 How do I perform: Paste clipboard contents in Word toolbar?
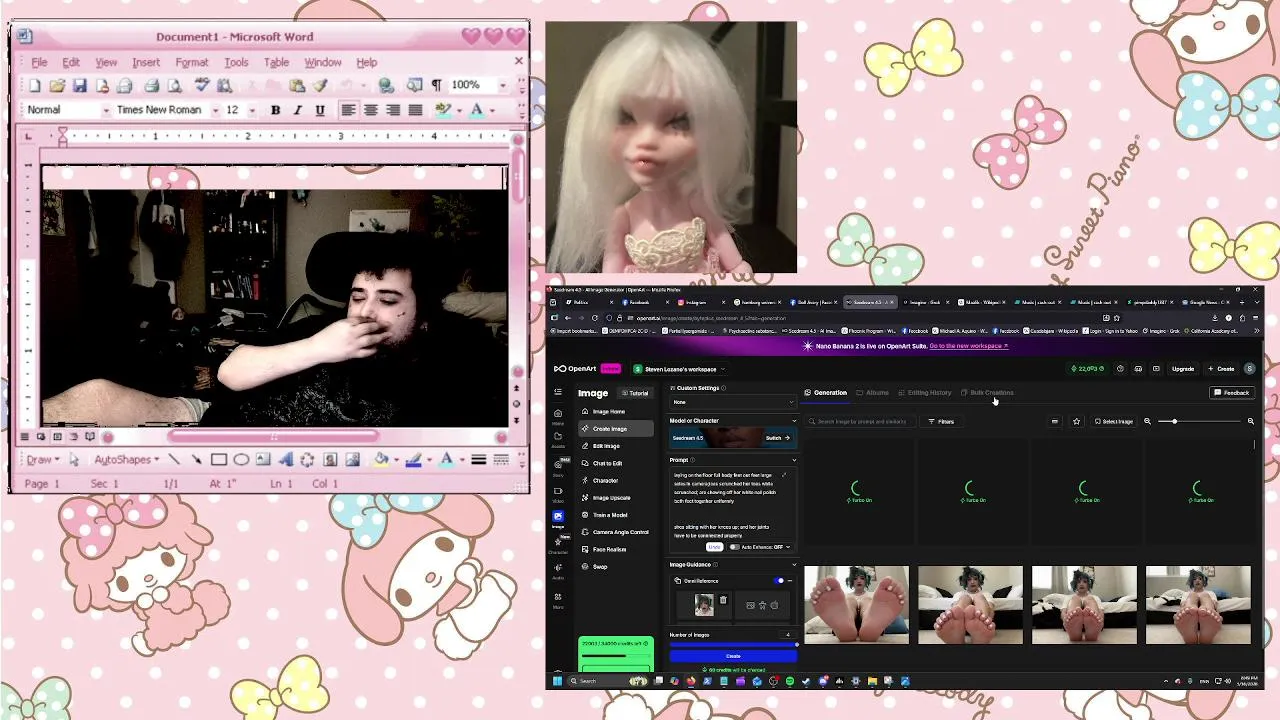297,85
